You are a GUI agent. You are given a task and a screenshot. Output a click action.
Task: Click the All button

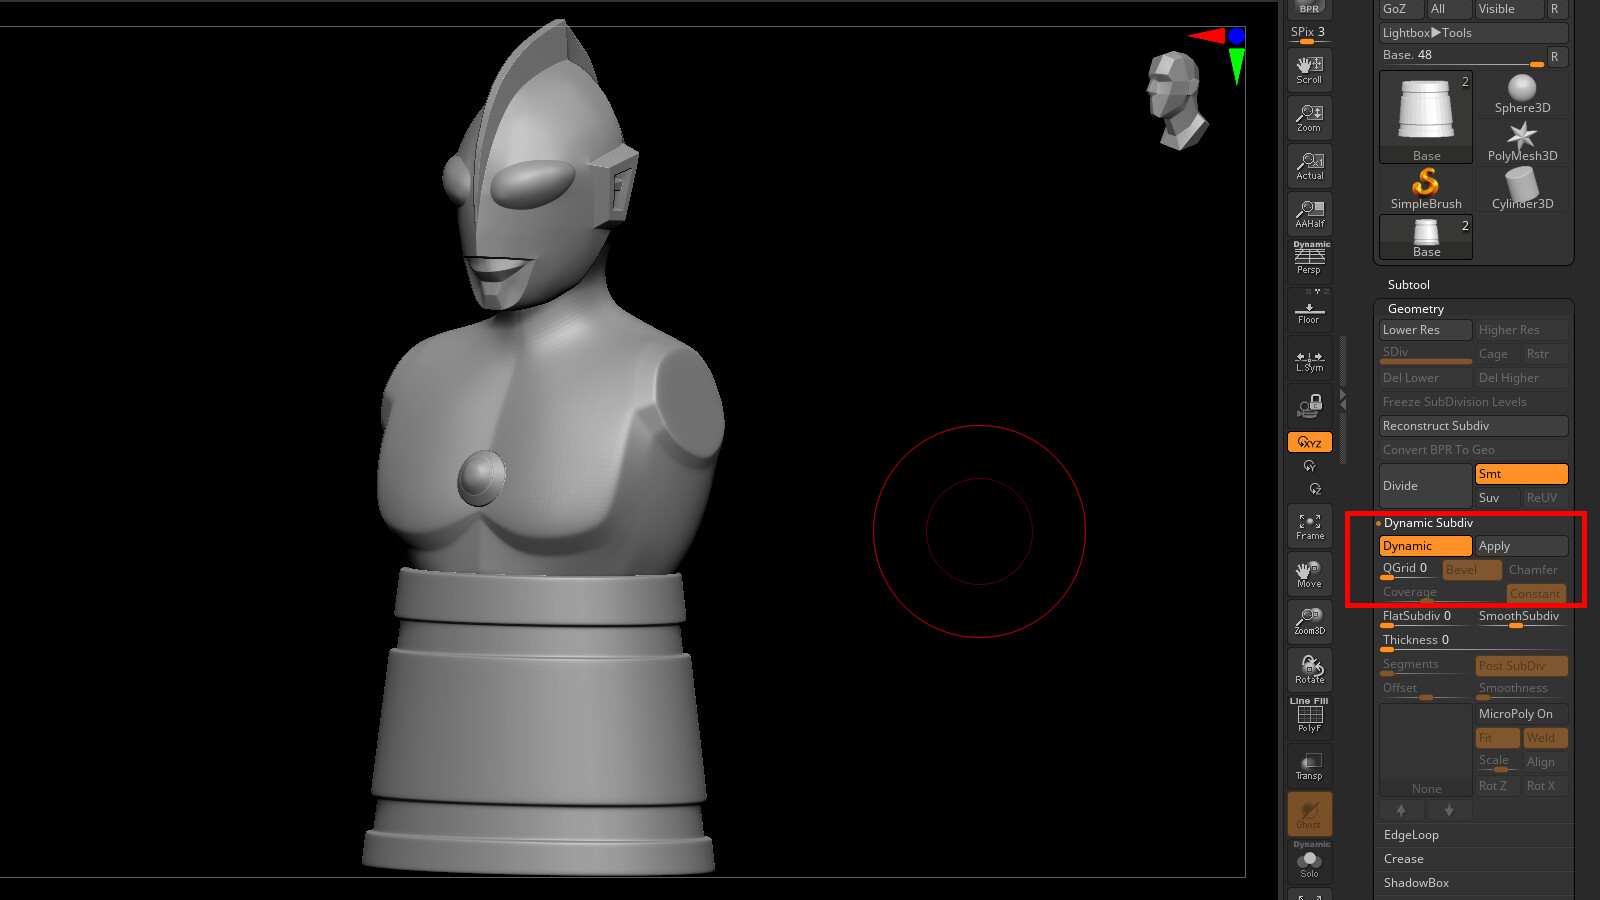1448,9
